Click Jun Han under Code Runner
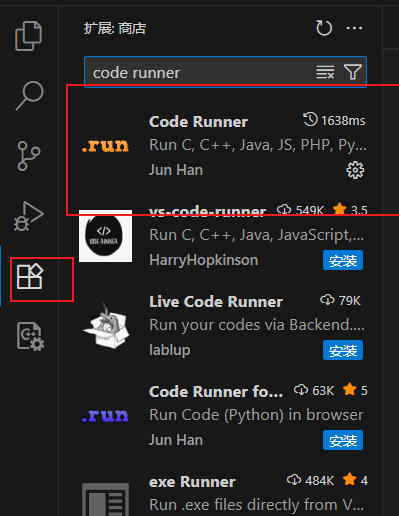 point(176,170)
